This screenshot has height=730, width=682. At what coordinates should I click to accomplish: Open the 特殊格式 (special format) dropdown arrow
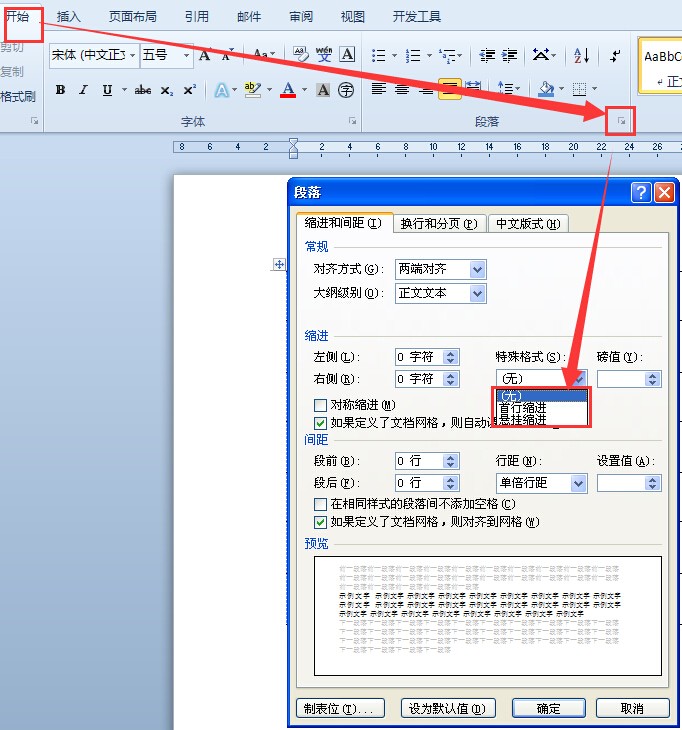pyautogui.click(x=579, y=379)
